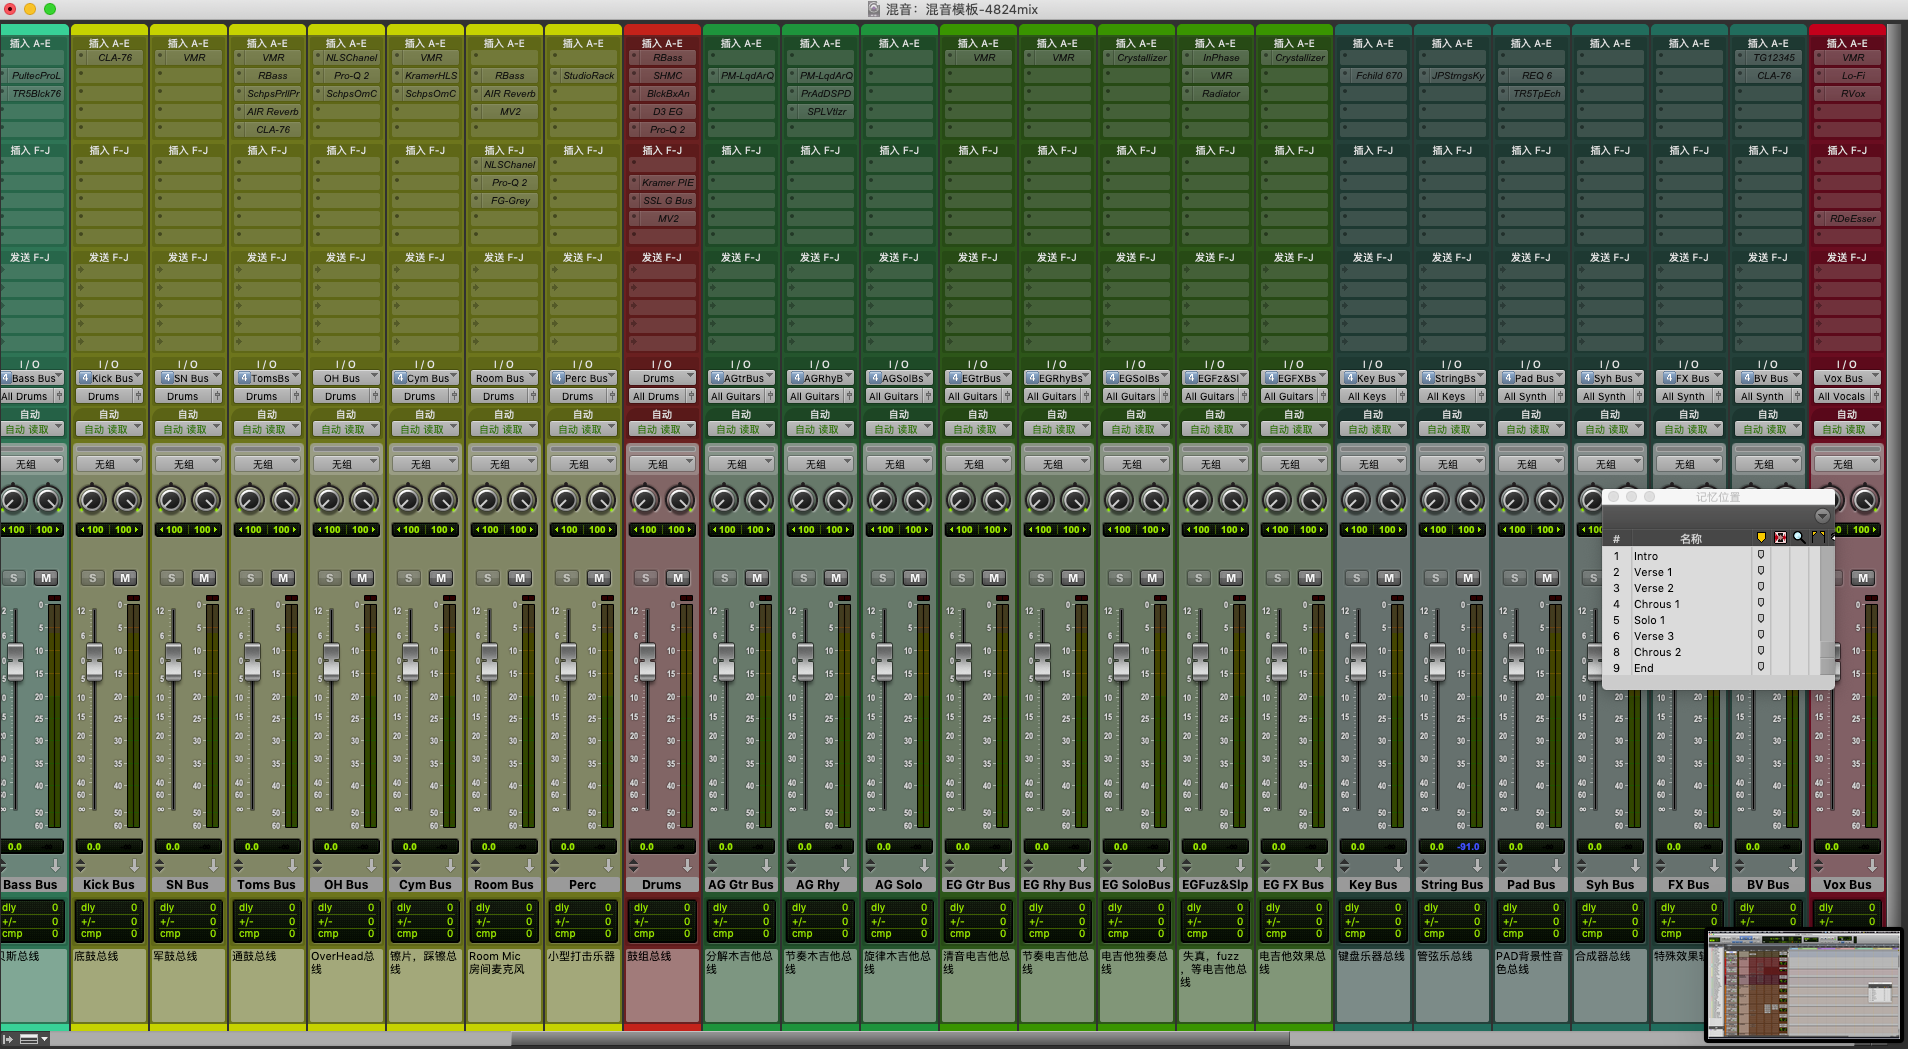This screenshot has height=1049, width=1908.
Task: Click the right pan knob on SN Bus
Action: tap(206, 499)
